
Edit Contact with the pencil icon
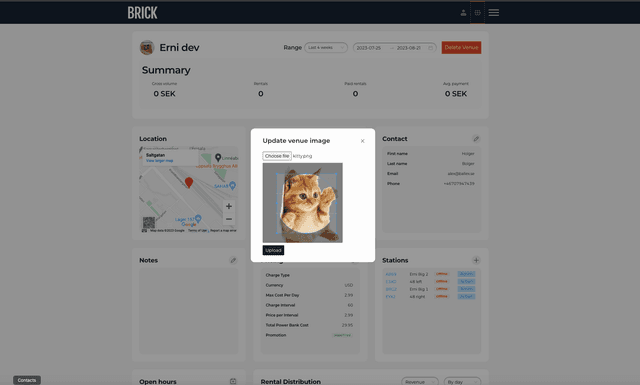tap(476, 139)
